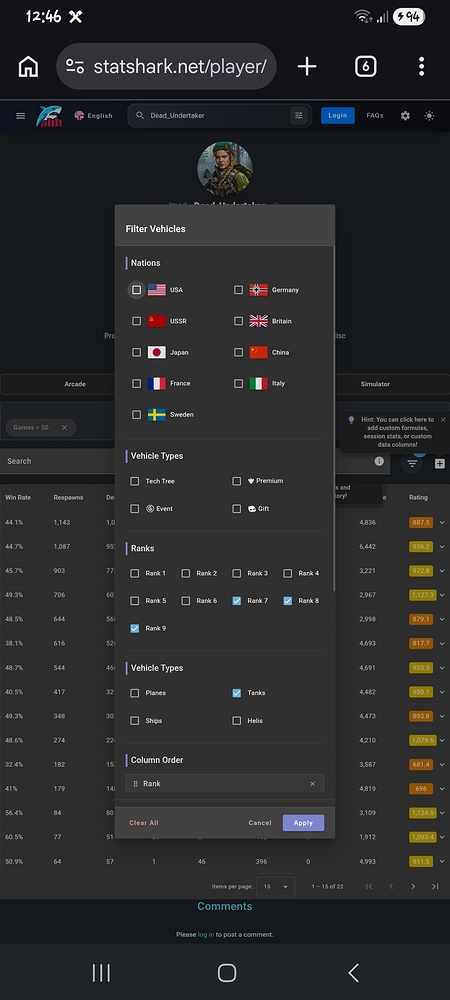Open the English language selector
Image resolution: width=450 pixels, height=1000 pixels.
[93, 115]
